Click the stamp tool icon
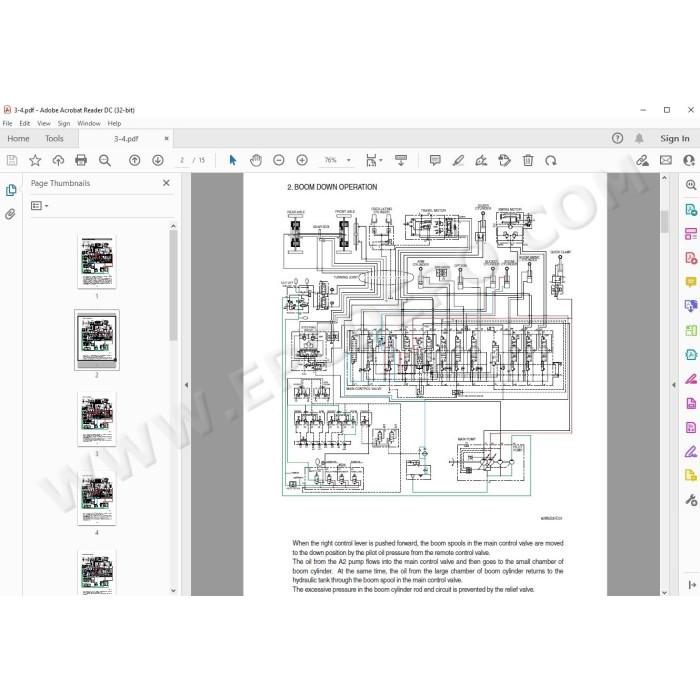 [504, 160]
